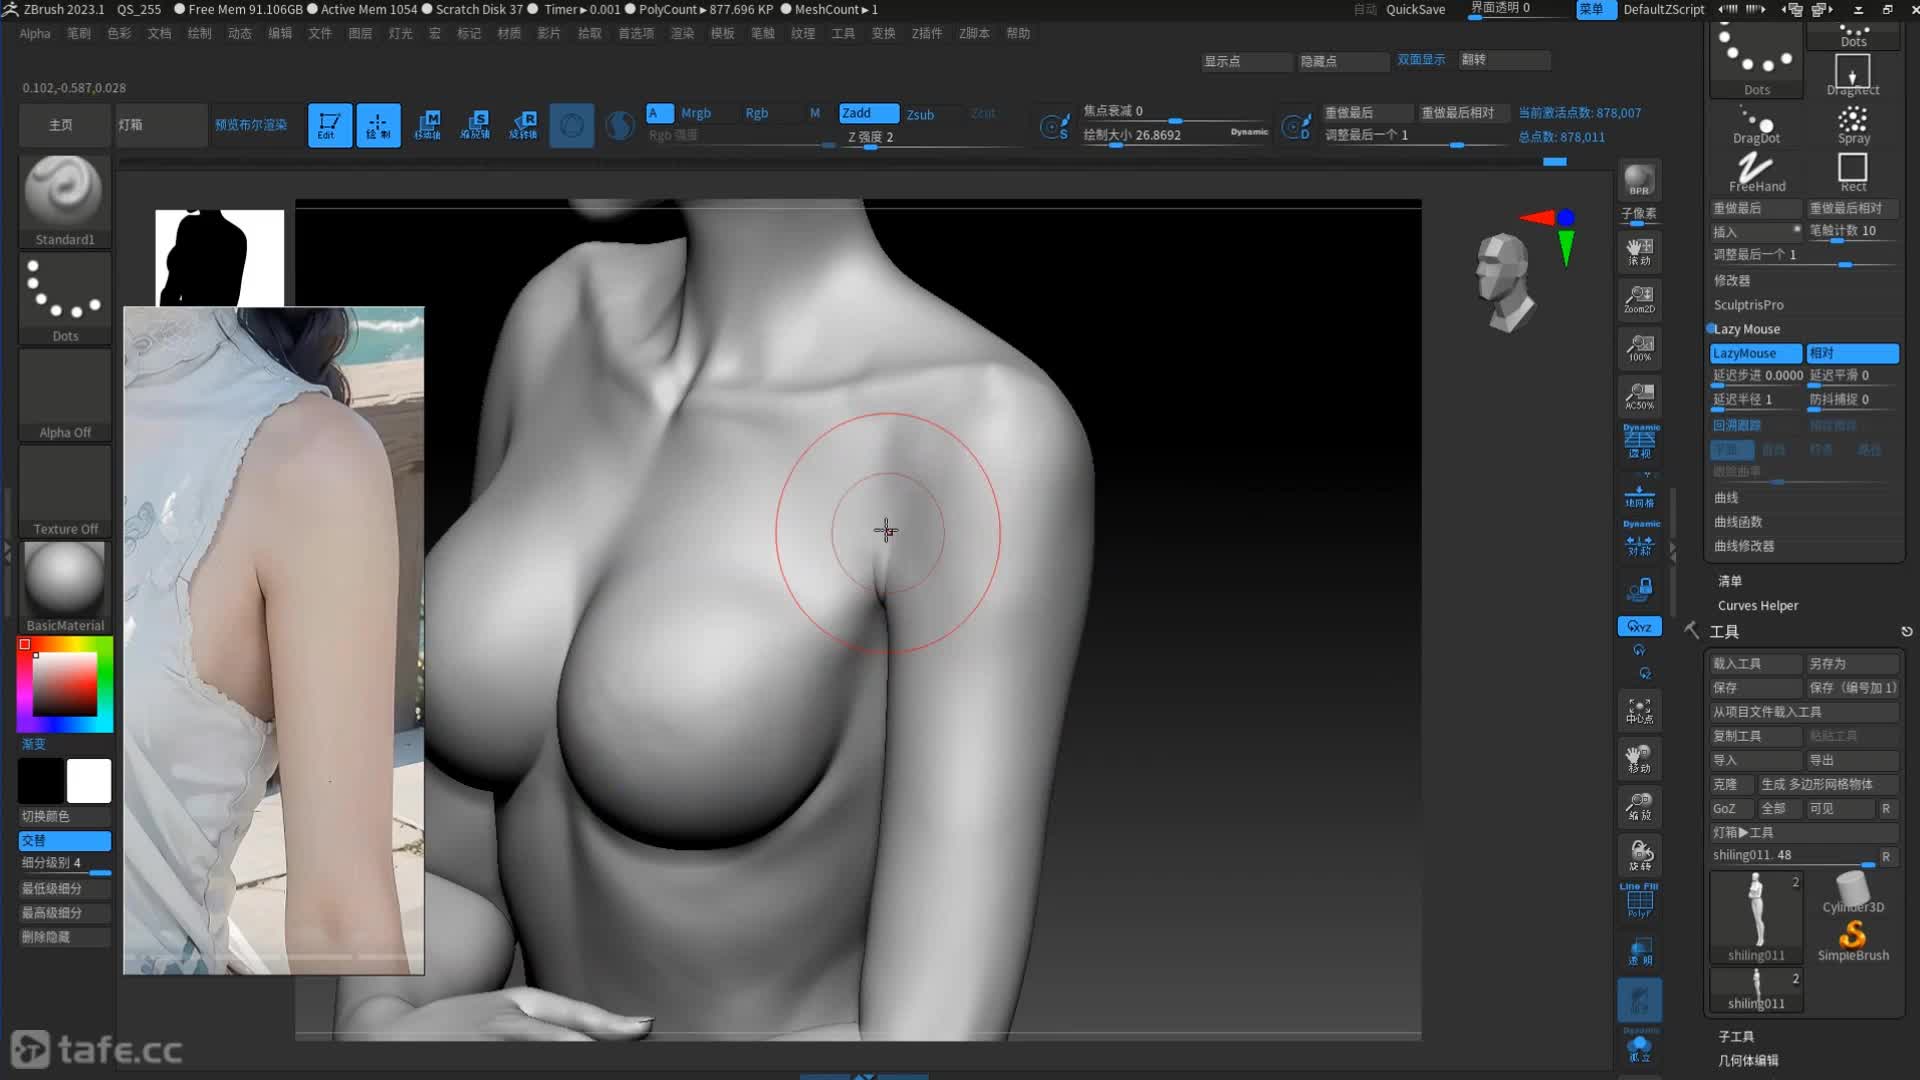The height and width of the screenshot is (1080, 1920).
Task: Toggle the Draw (绘制) mode button
Action: click(x=378, y=125)
